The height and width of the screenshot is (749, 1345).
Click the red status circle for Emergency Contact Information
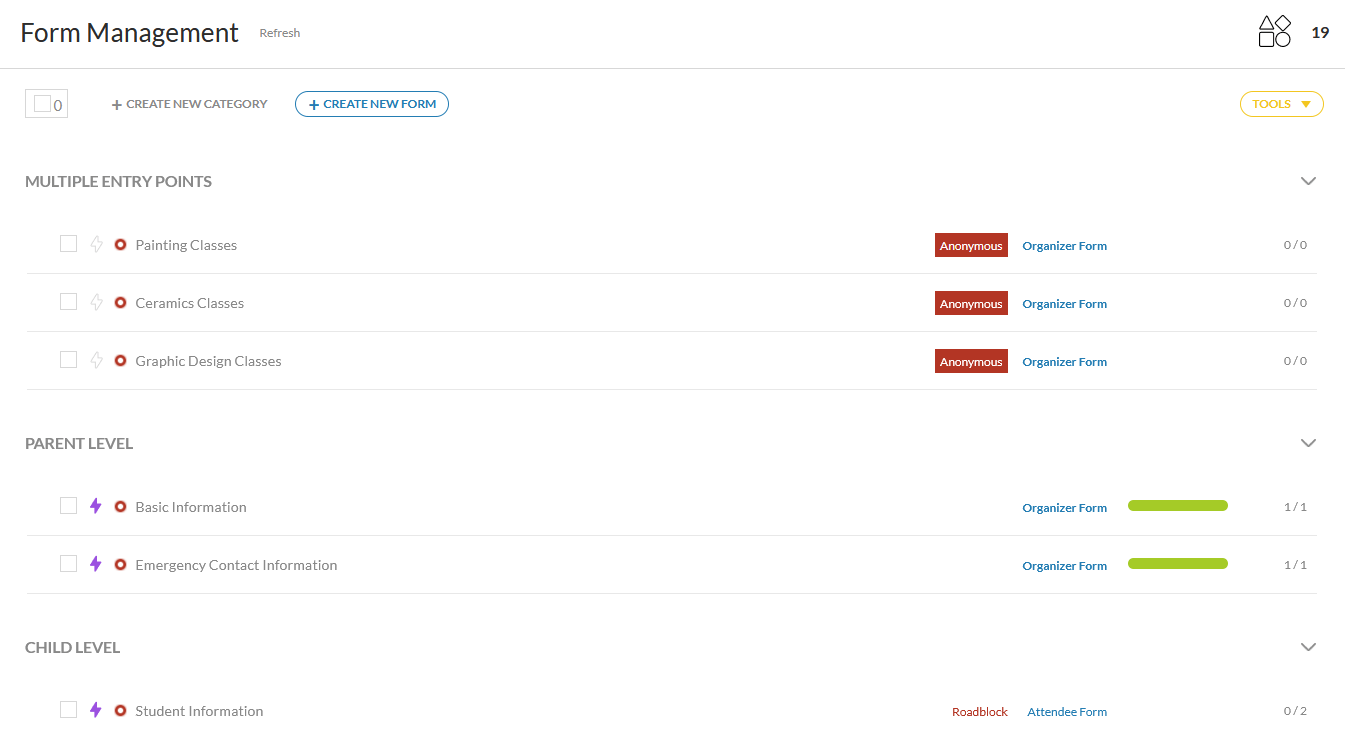click(x=120, y=564)
